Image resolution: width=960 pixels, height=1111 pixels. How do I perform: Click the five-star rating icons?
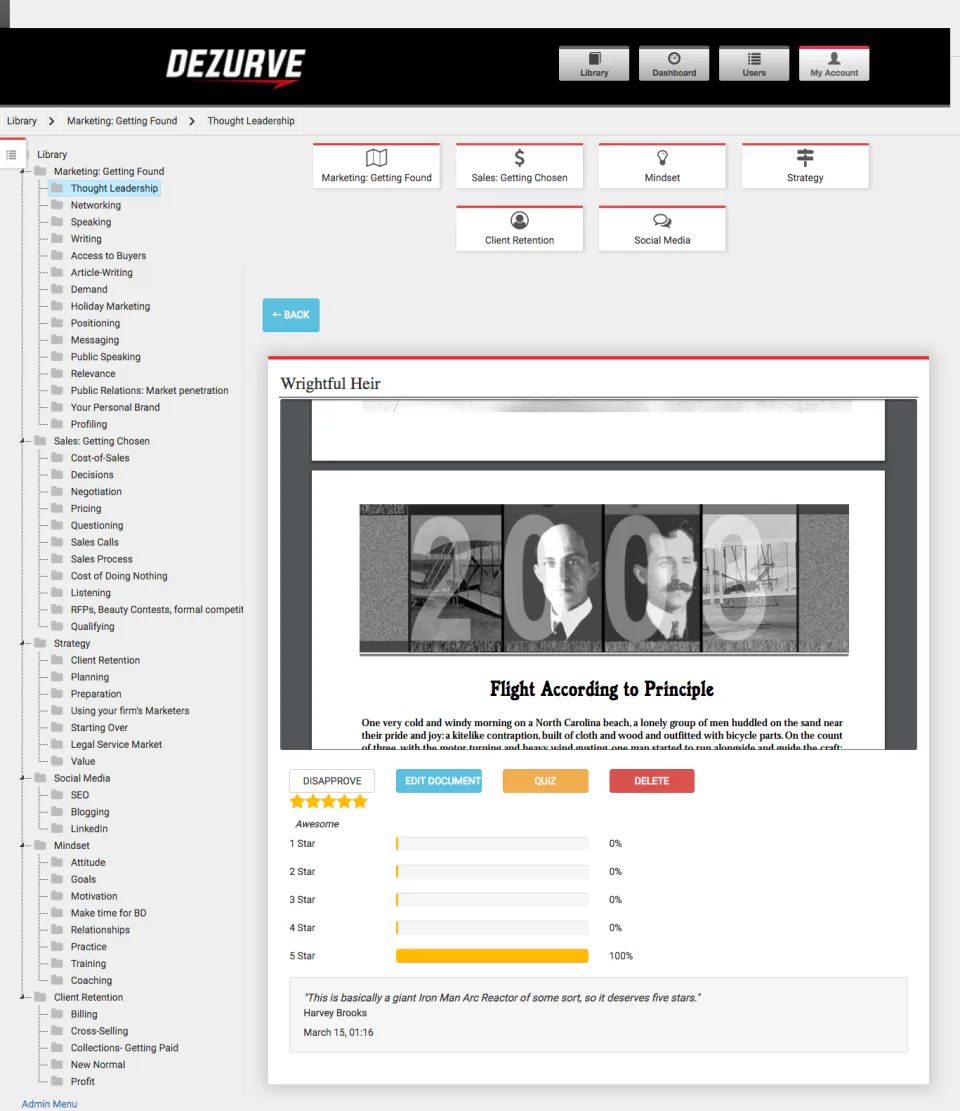(x=329, y=802)
